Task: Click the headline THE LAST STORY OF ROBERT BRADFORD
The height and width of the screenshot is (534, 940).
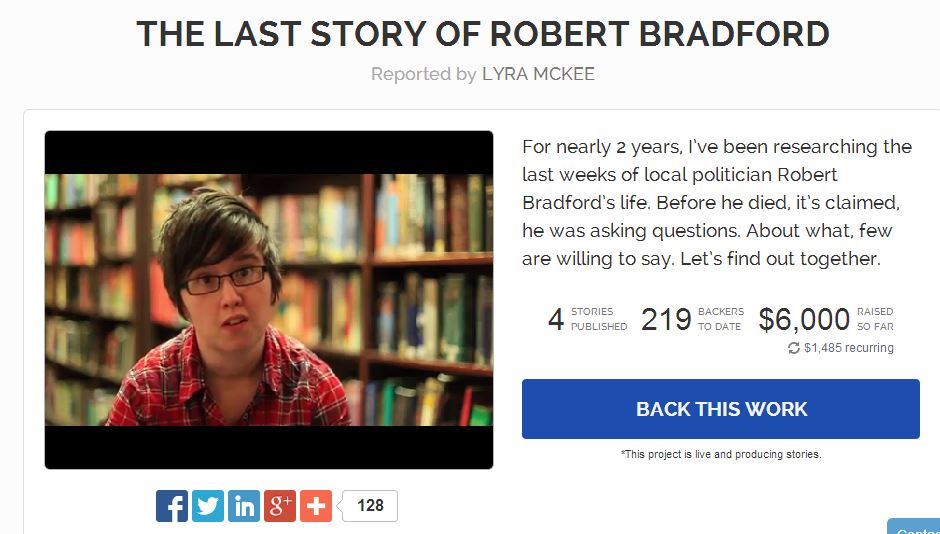Action: click(483, 35)
